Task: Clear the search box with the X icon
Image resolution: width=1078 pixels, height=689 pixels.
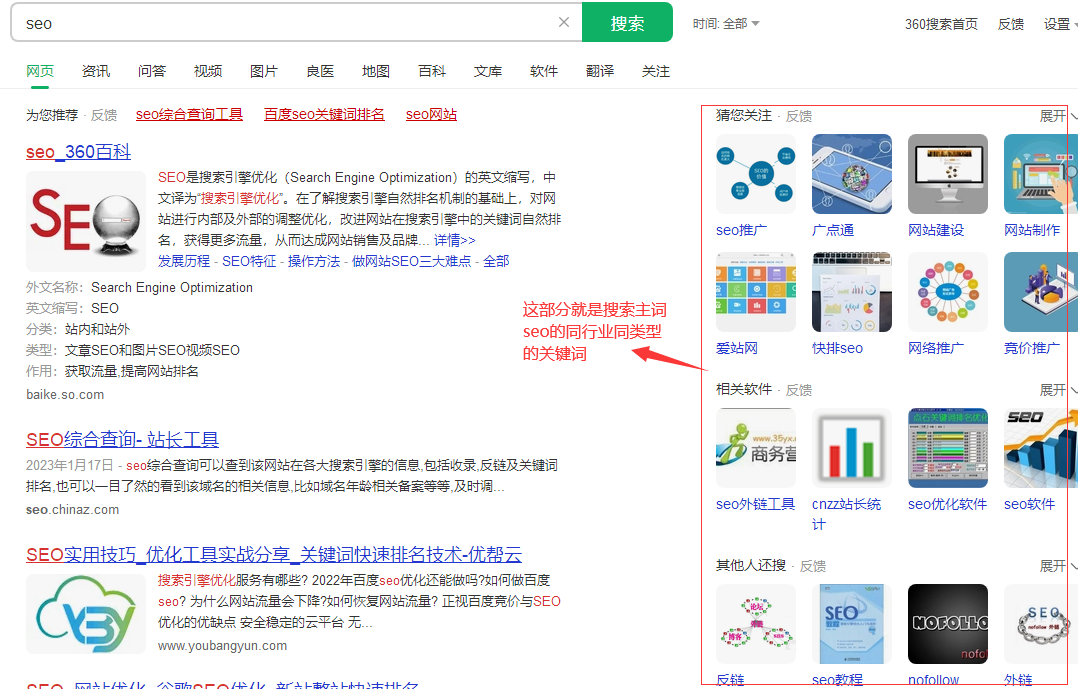Action: point(564,23)
